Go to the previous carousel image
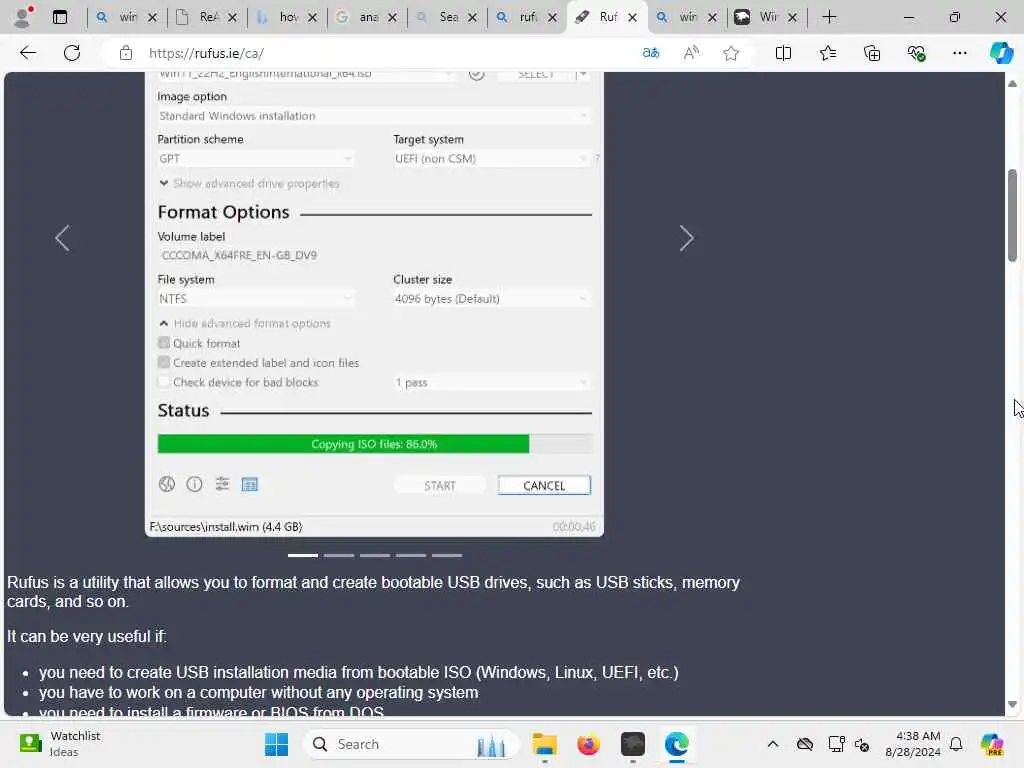This screenshot has width=1024, height=768. tap(62, 238)
